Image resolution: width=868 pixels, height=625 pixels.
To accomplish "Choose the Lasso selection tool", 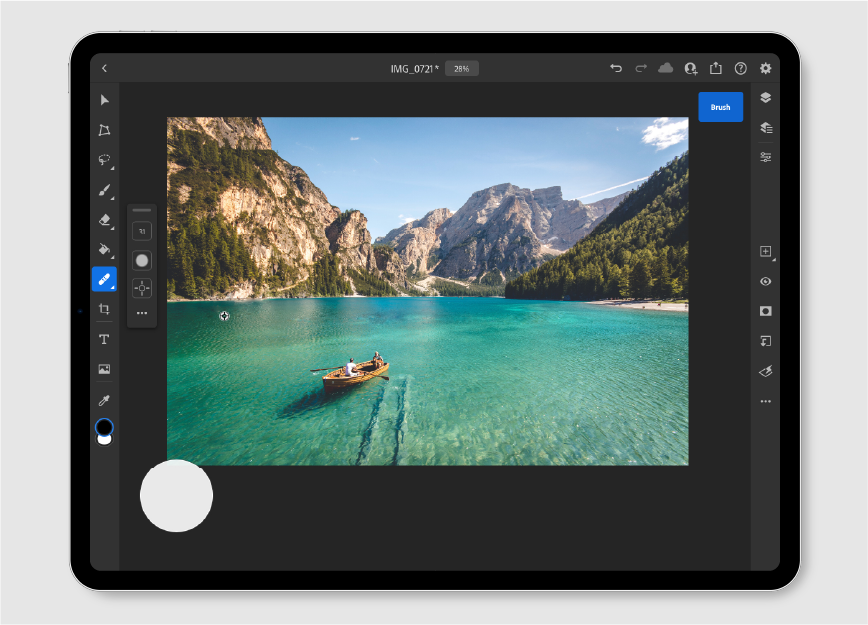I will click(104, 160).
